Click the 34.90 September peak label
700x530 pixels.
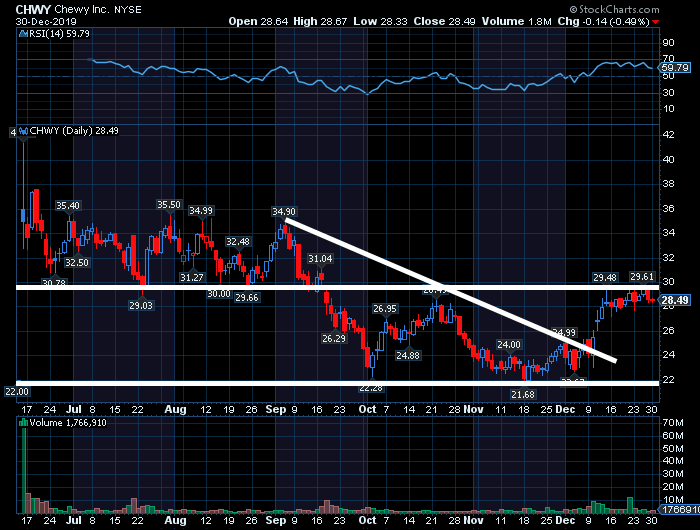[x=284, y=211]
